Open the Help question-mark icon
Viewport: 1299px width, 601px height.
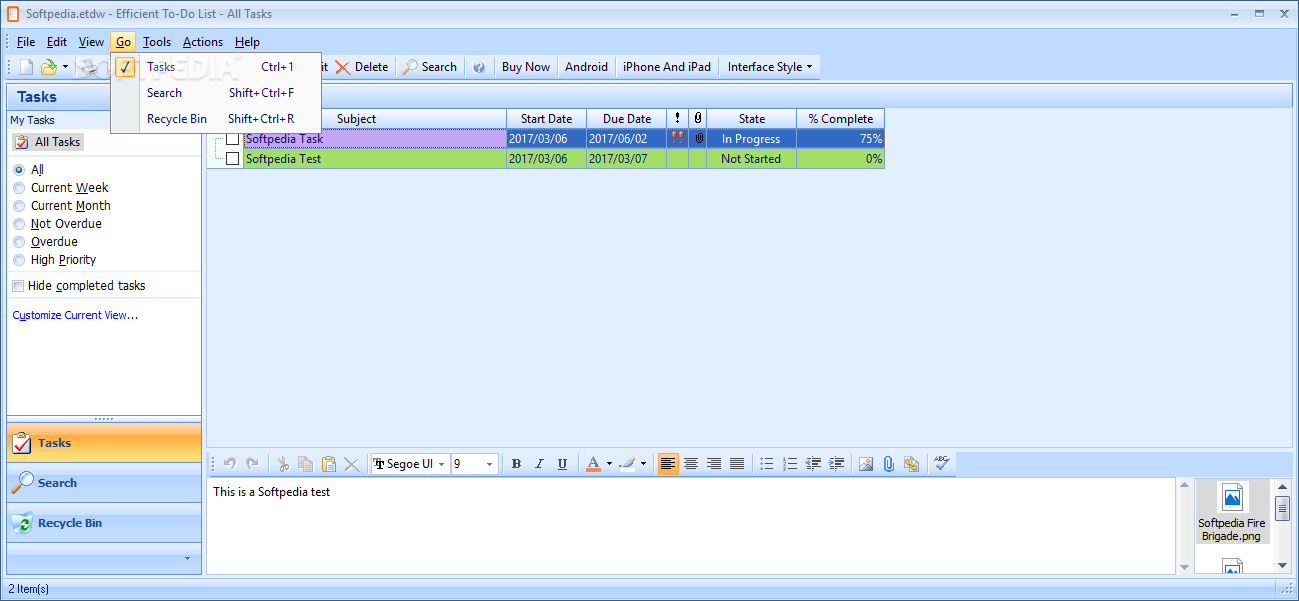tap(479, 67)
